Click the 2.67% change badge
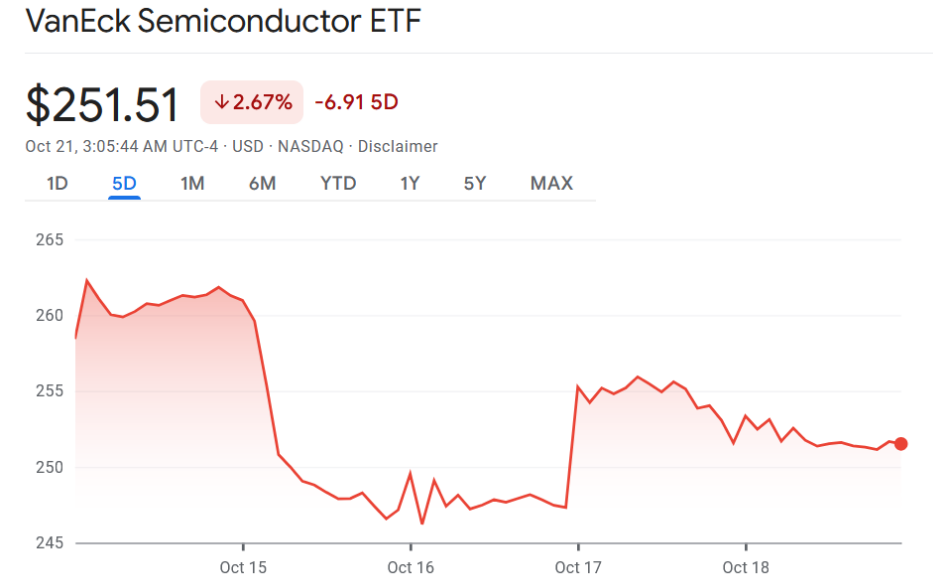 pyautogui.click(x=252, y=102)
